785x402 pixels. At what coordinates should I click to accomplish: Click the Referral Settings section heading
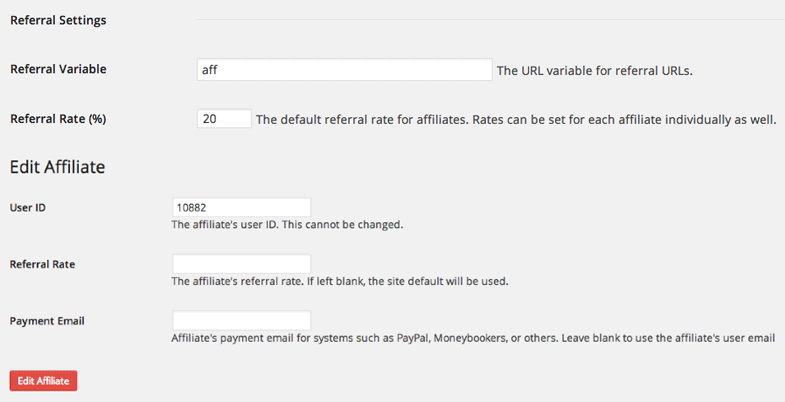coord(58,20)
